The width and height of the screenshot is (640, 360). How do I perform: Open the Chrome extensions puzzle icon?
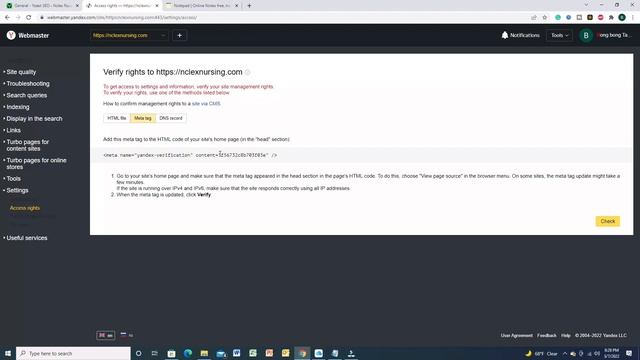tap(611, 18)
